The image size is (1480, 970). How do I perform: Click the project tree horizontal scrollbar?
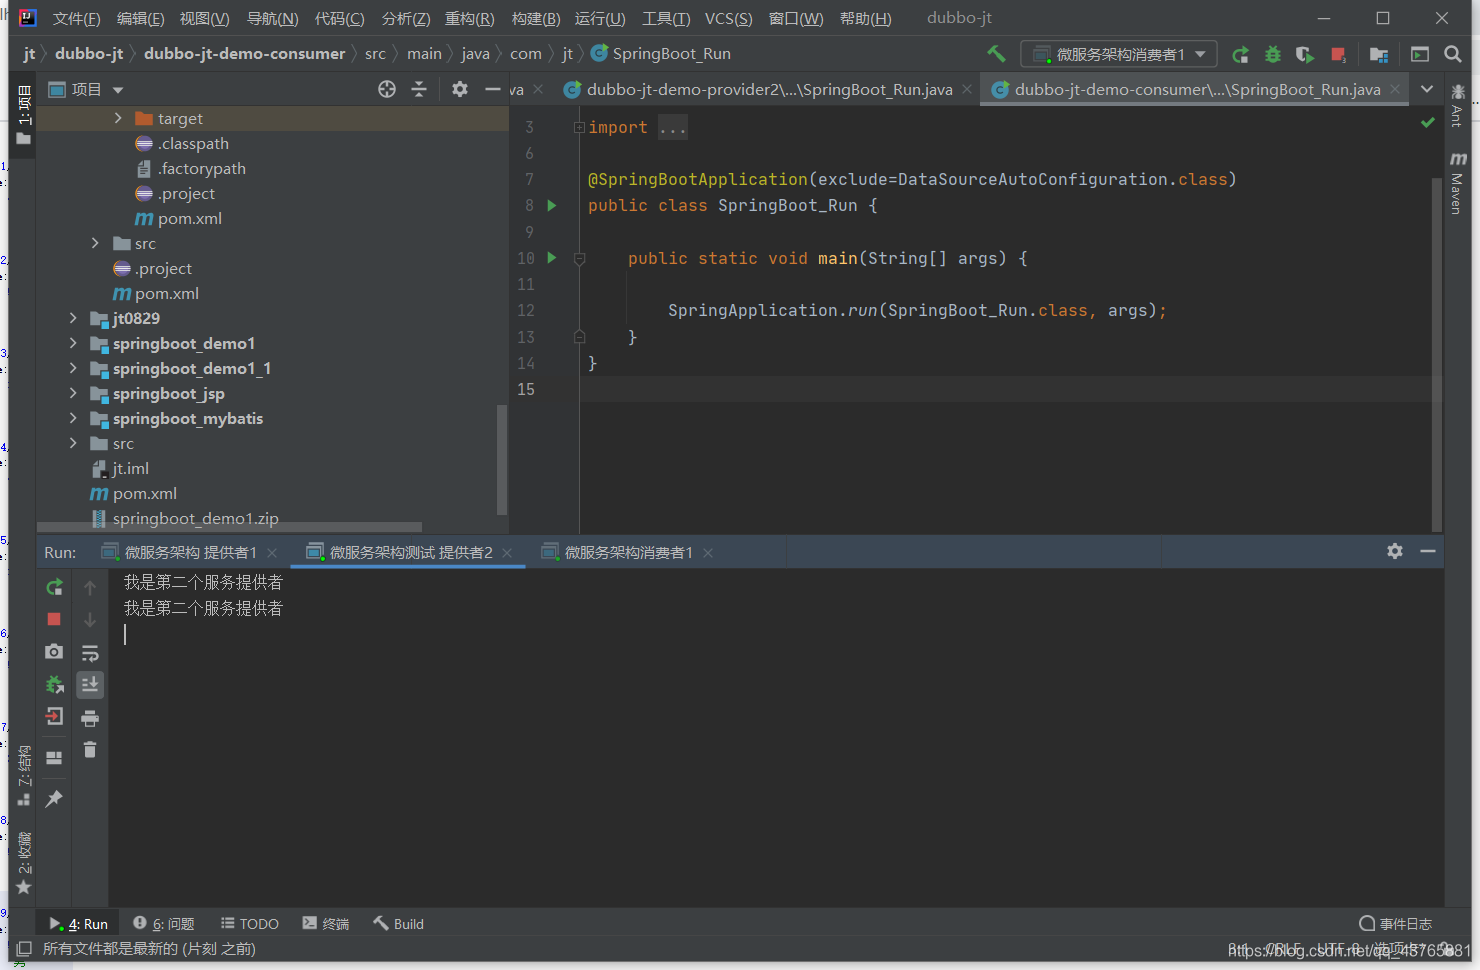click(230, 526)
